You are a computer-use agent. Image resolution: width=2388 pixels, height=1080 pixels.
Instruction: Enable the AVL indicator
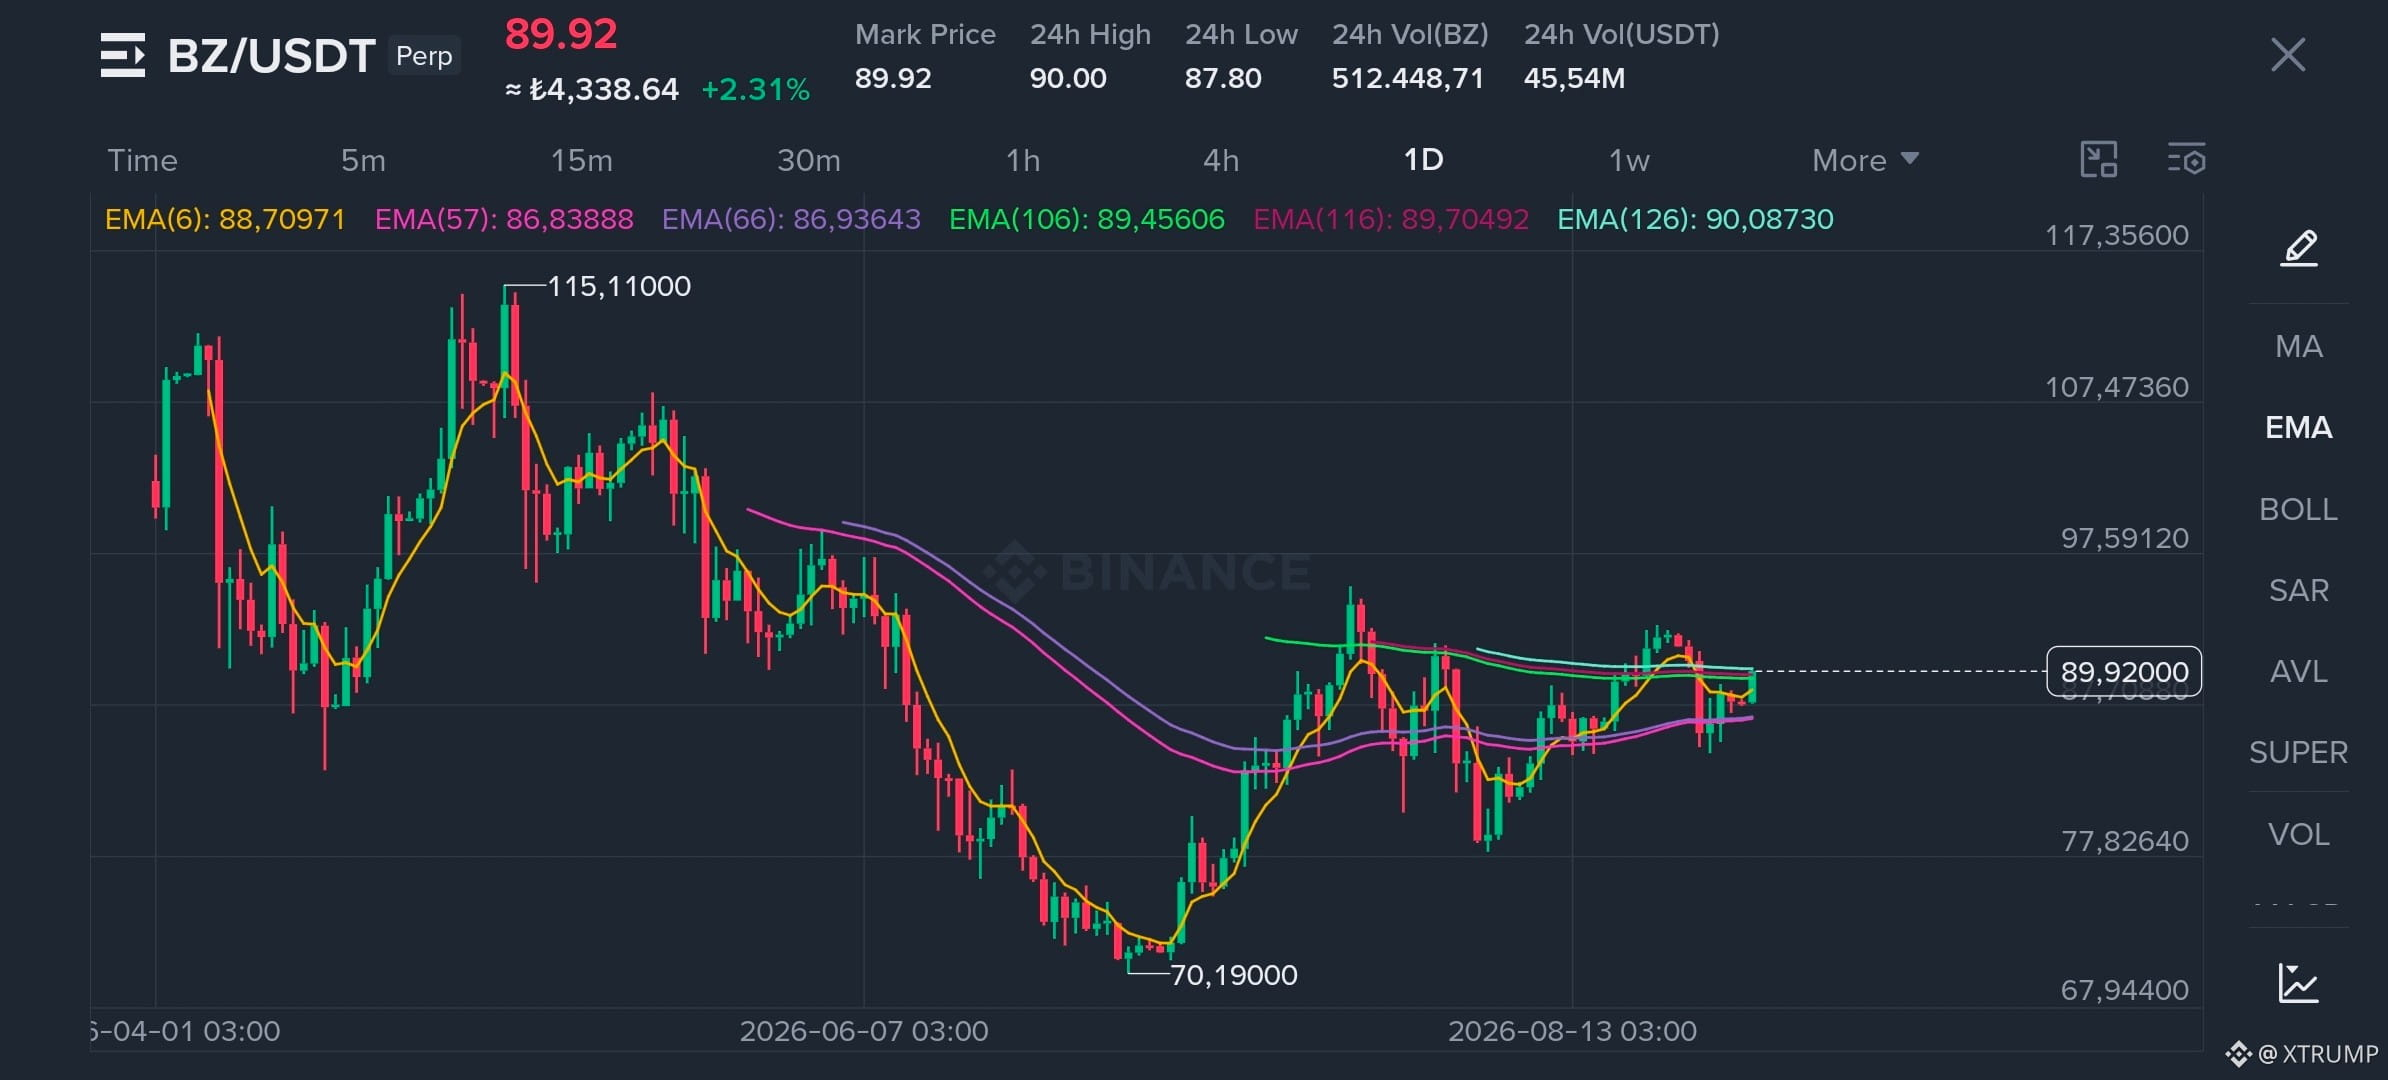2299,671
